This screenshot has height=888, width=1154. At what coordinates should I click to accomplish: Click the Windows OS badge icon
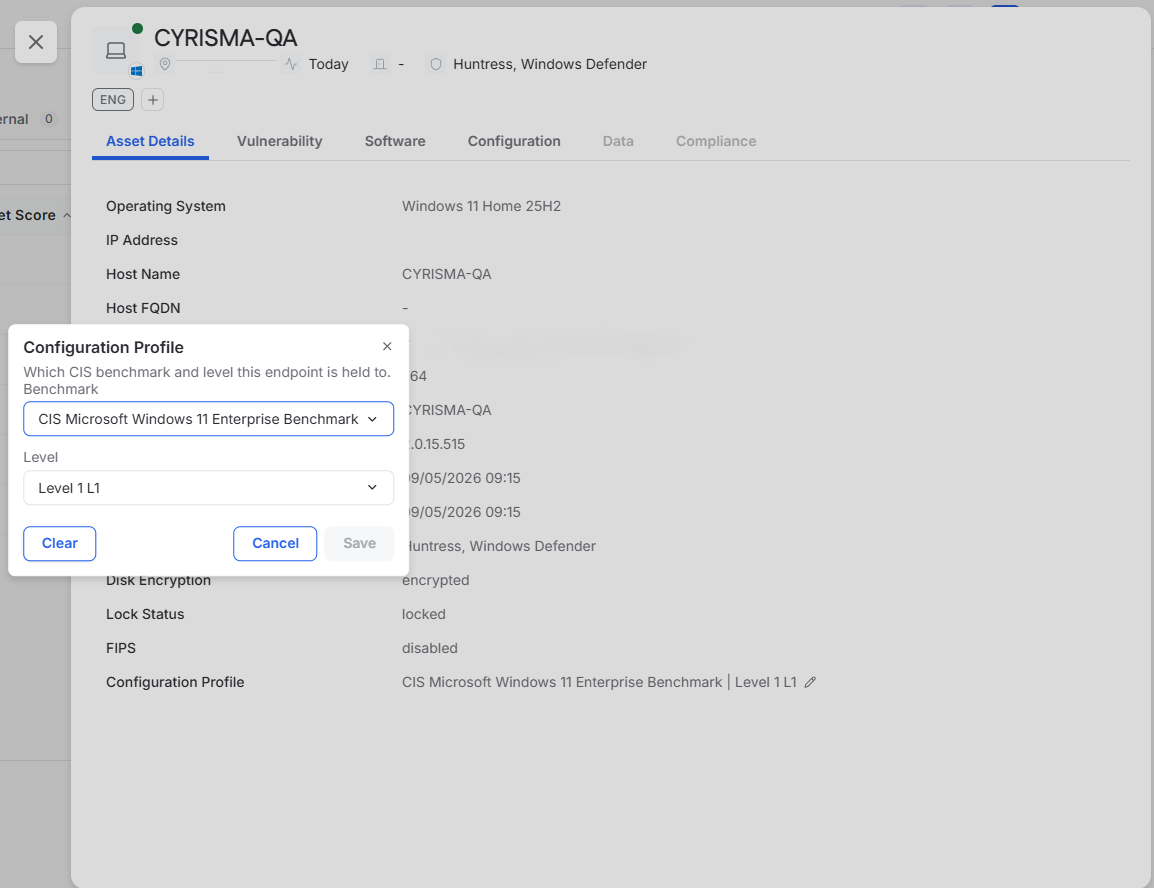pos(136,71)
